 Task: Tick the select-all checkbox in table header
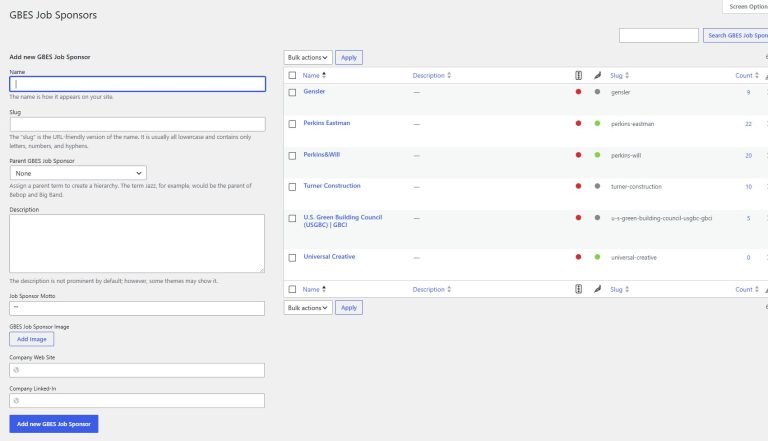tap(292, 75)
